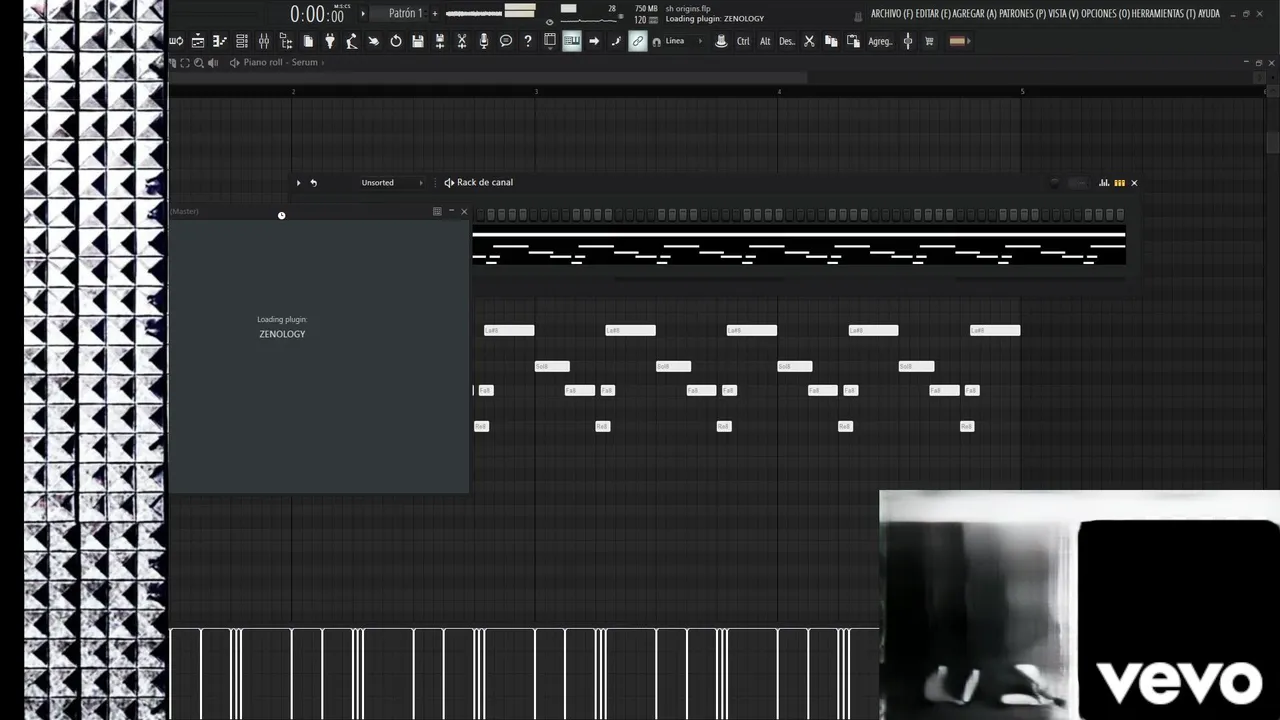Toggle the piano roll speaker preview icon
Screen dimensions: 1280x720
(x=213, y=62)
